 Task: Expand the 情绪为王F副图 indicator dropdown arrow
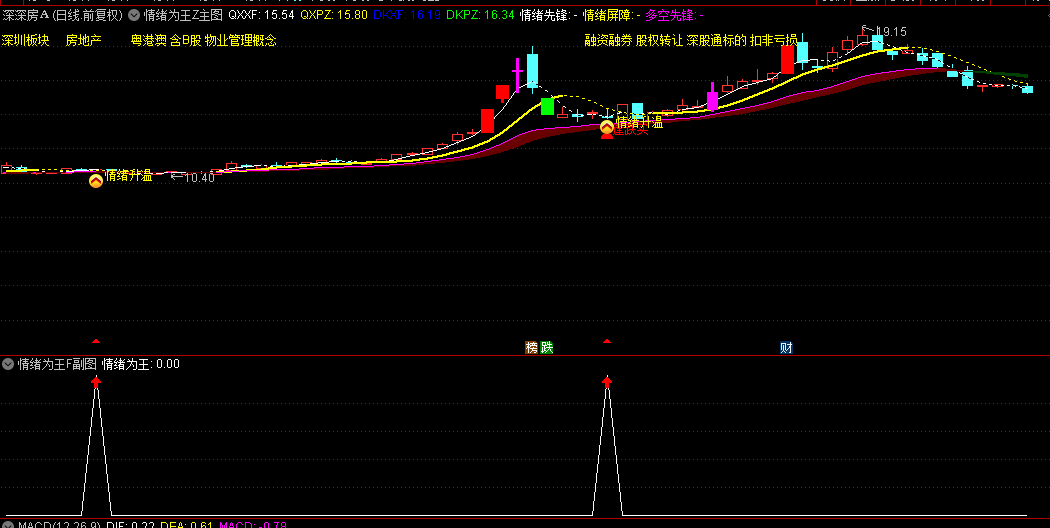[8, 365]
